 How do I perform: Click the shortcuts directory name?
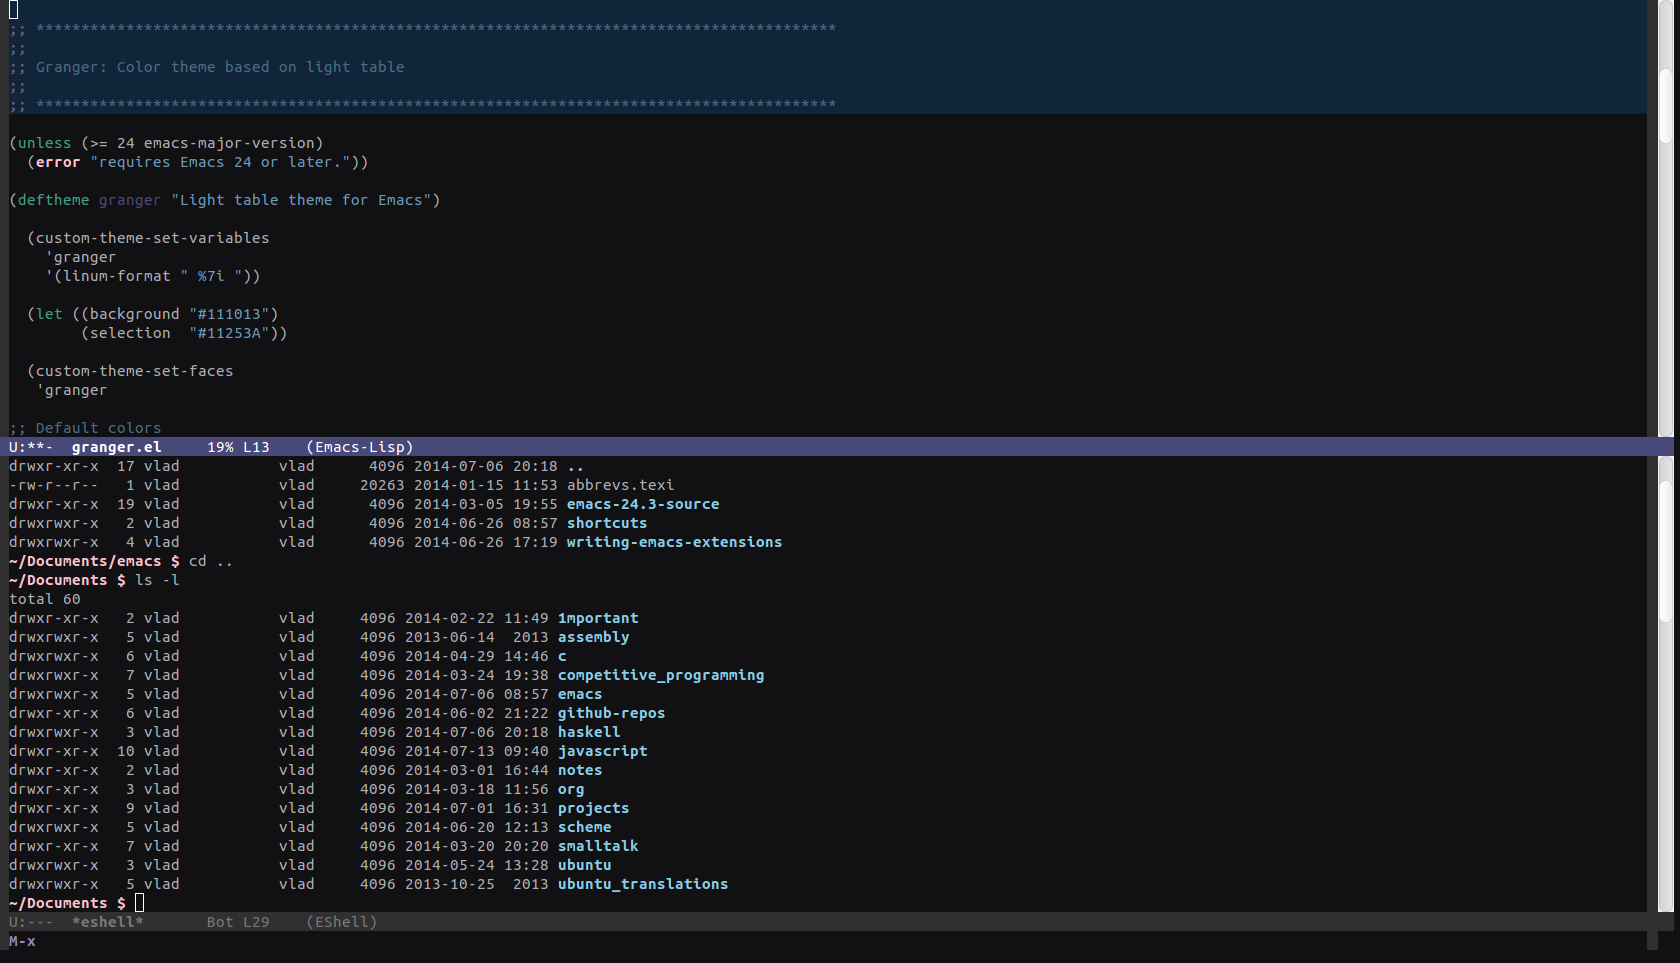[607, 523]
